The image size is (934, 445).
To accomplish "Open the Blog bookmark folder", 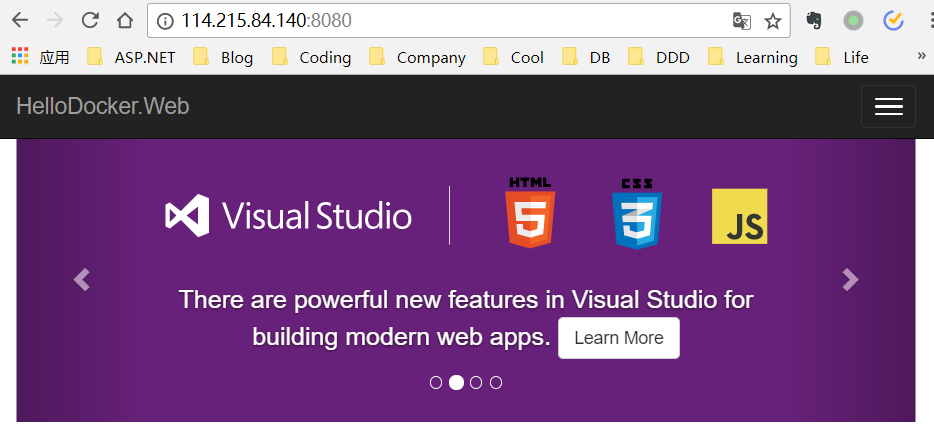I will [223, 57].
